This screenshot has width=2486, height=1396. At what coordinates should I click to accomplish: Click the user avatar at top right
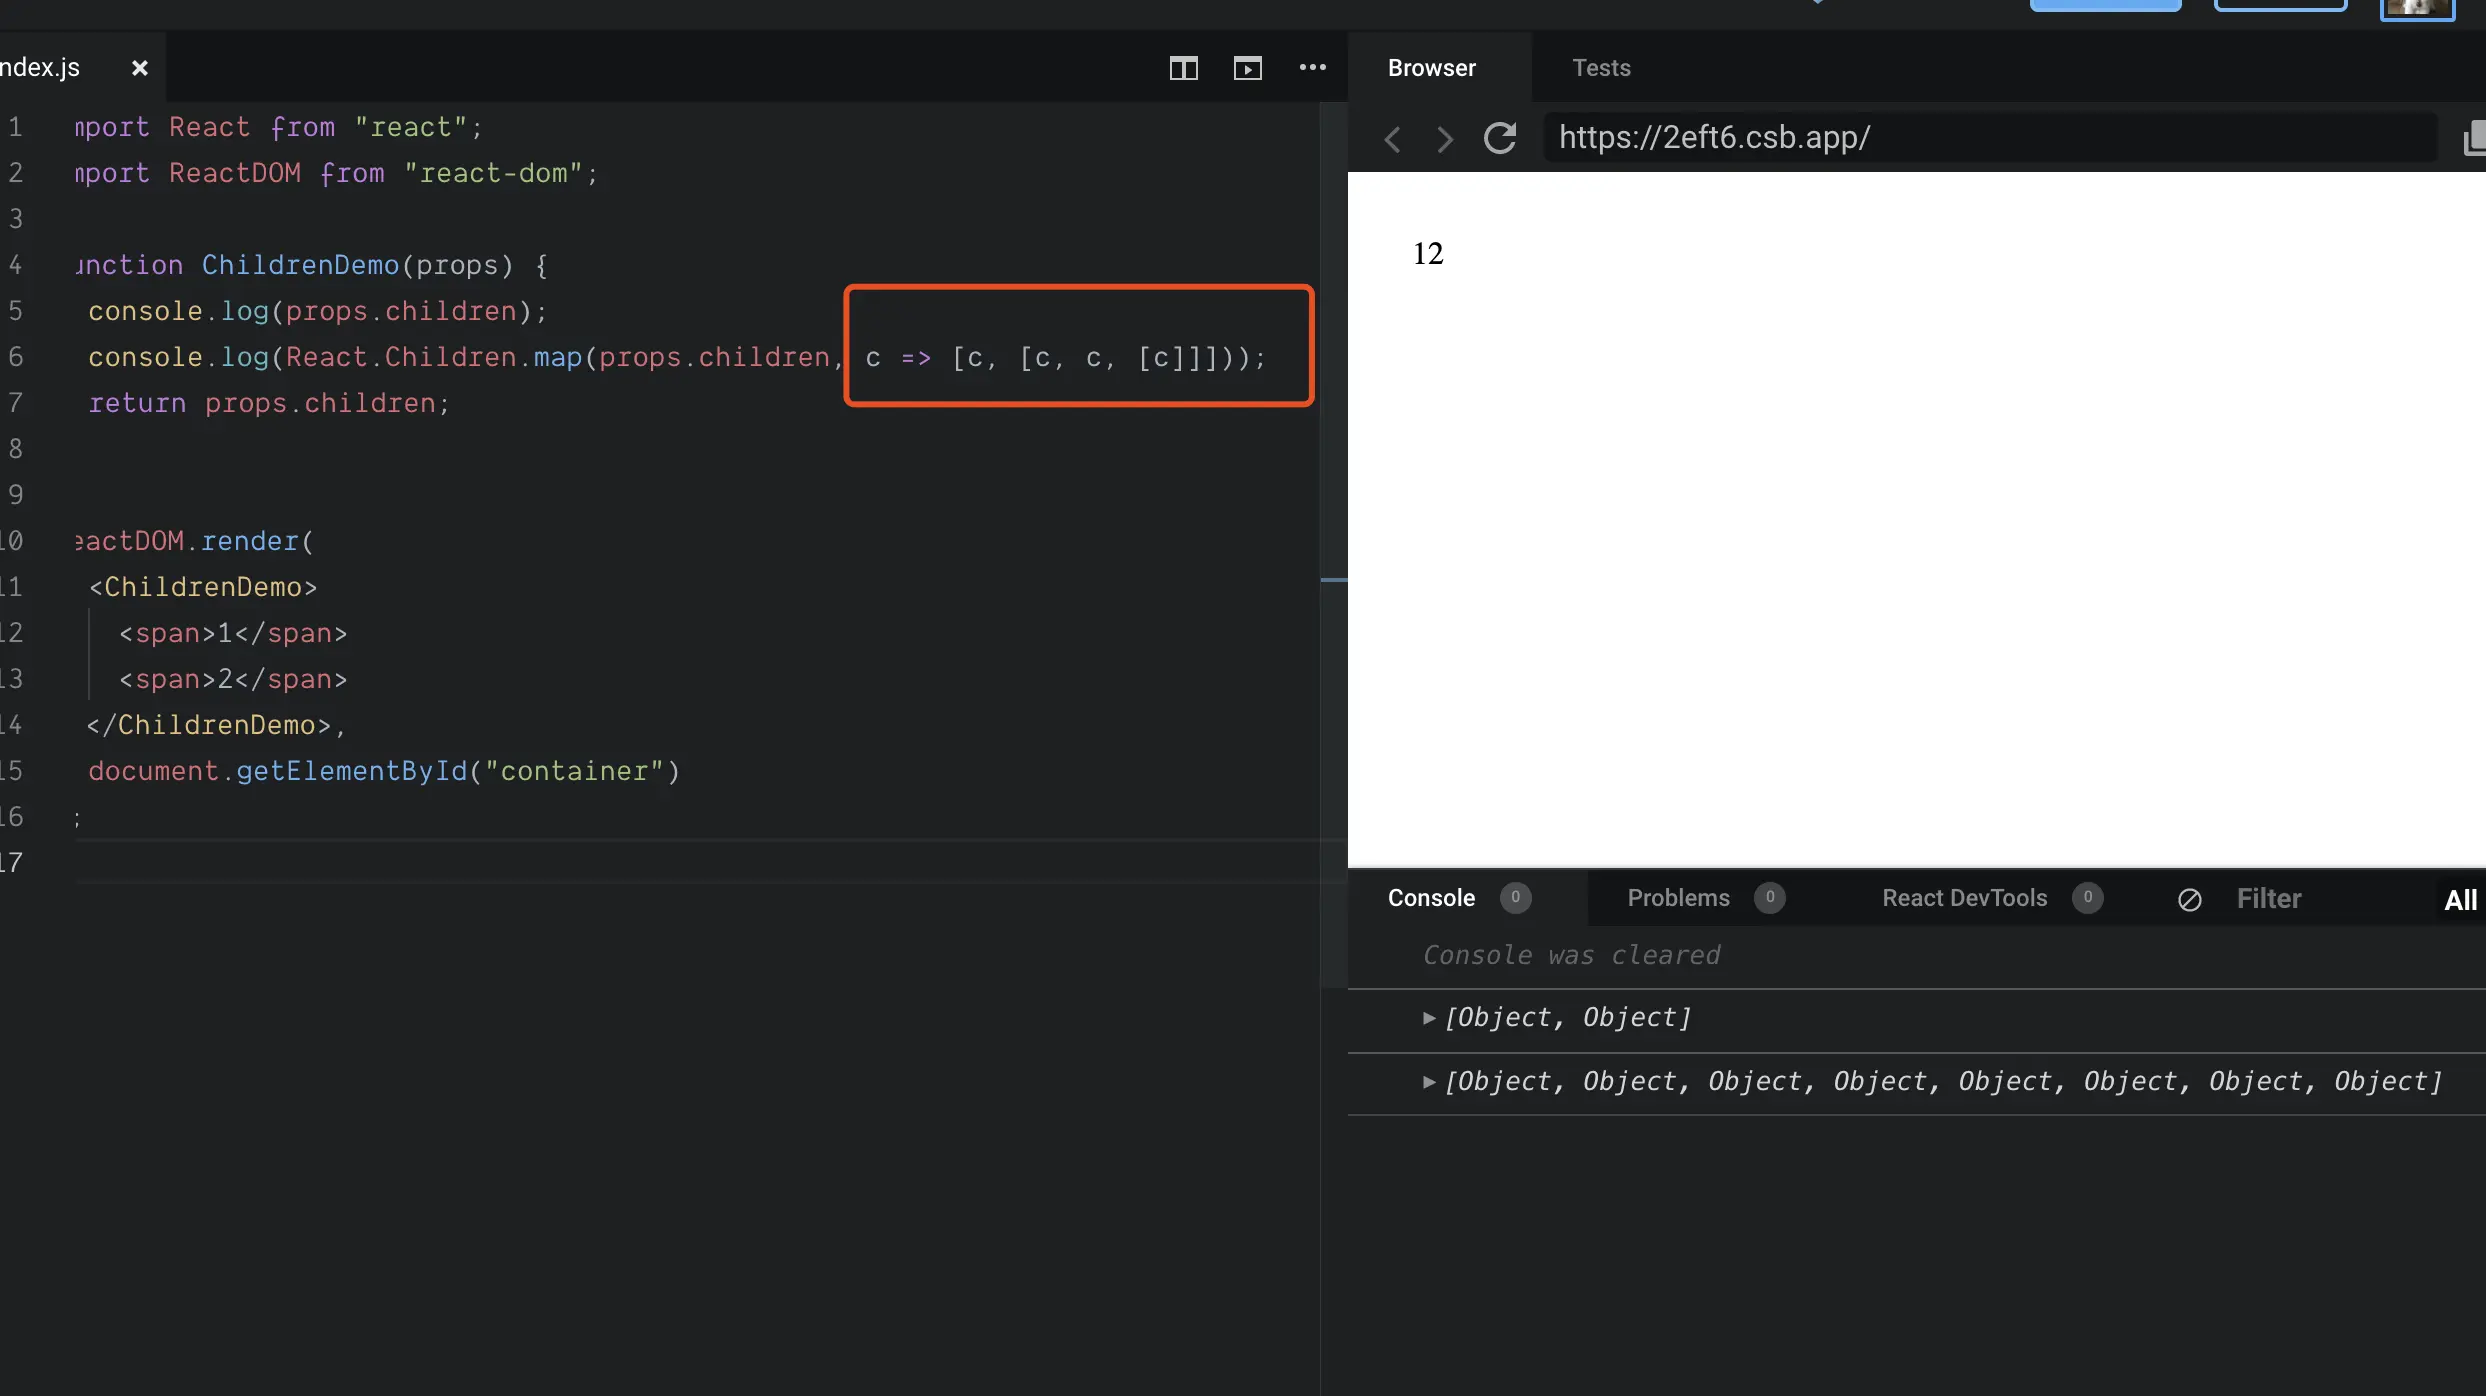pyautogui.click(x=2417, y=8)
